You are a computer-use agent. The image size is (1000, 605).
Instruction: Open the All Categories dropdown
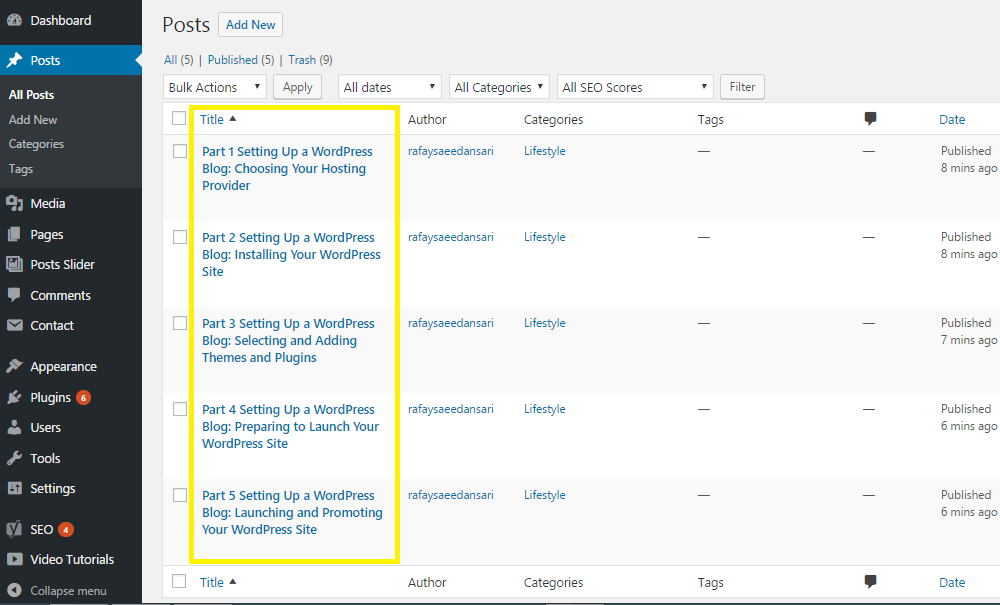pyautogui.click(x=499, y=87)
